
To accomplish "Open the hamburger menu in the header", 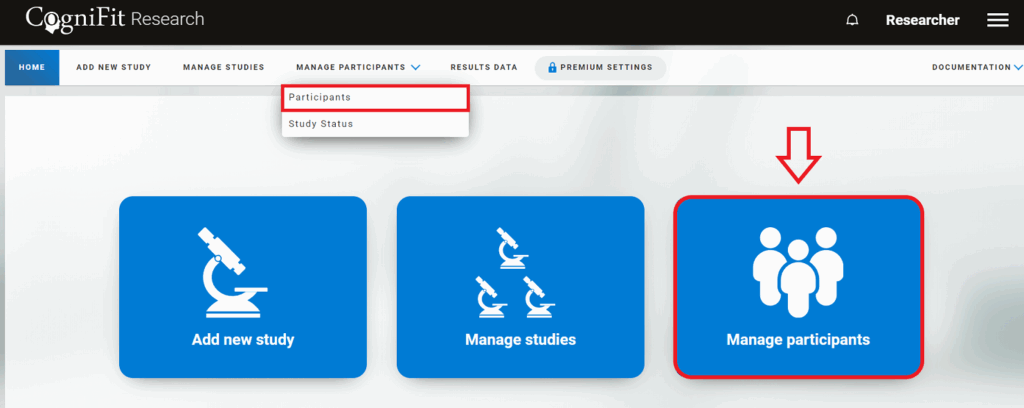I will tap(997, 20).
